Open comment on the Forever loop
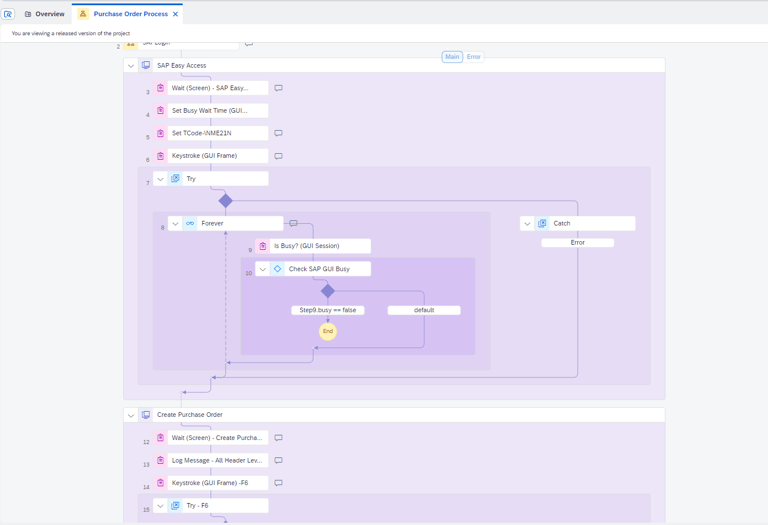Image resolution: width=768 pixels, height=525 pixels. coord(293,223)
